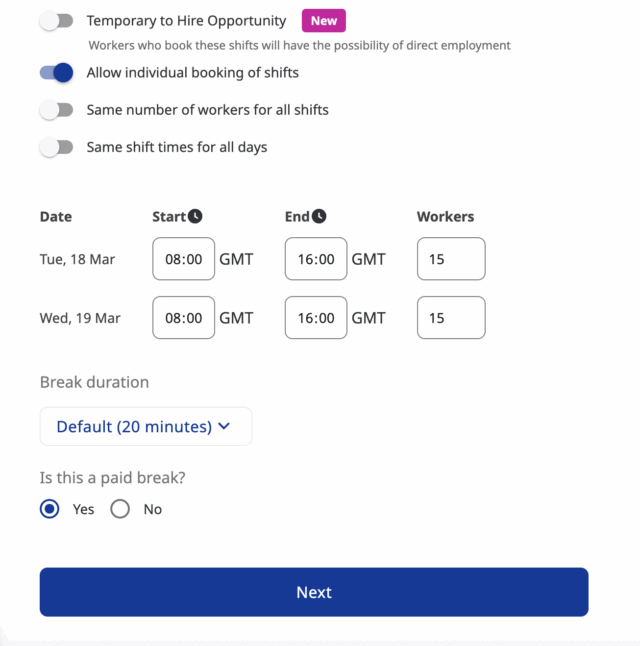Turn on Same number of workers toggle
Screen dimensions: 640x646
tap(56, 110)
